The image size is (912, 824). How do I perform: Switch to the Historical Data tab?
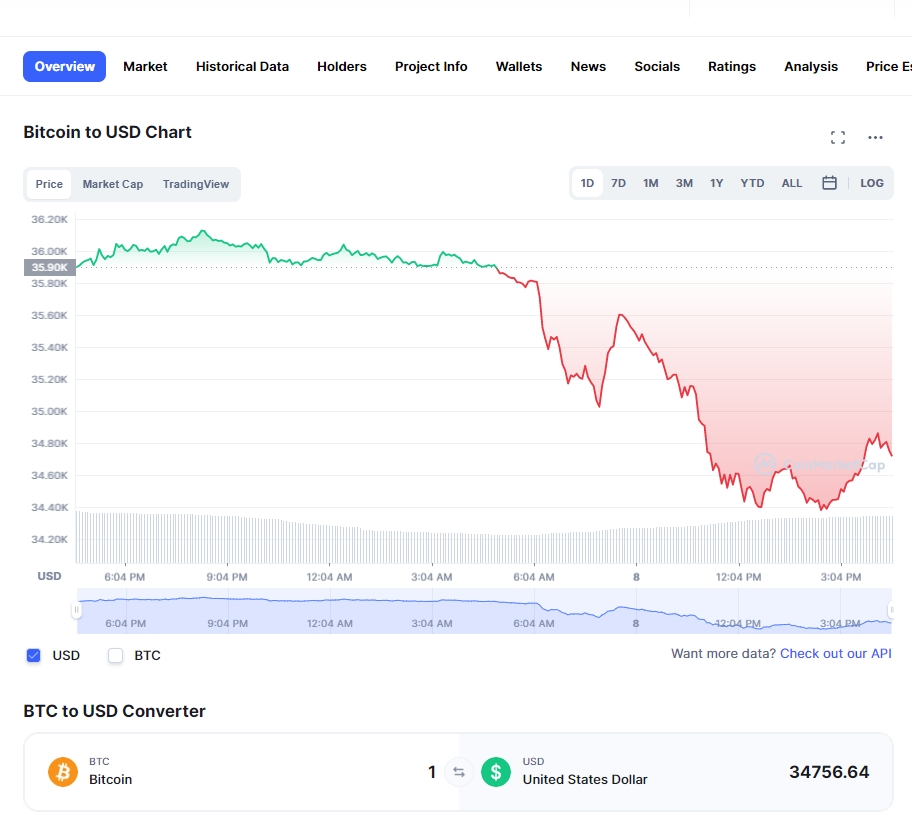click(x=242, y=66)
